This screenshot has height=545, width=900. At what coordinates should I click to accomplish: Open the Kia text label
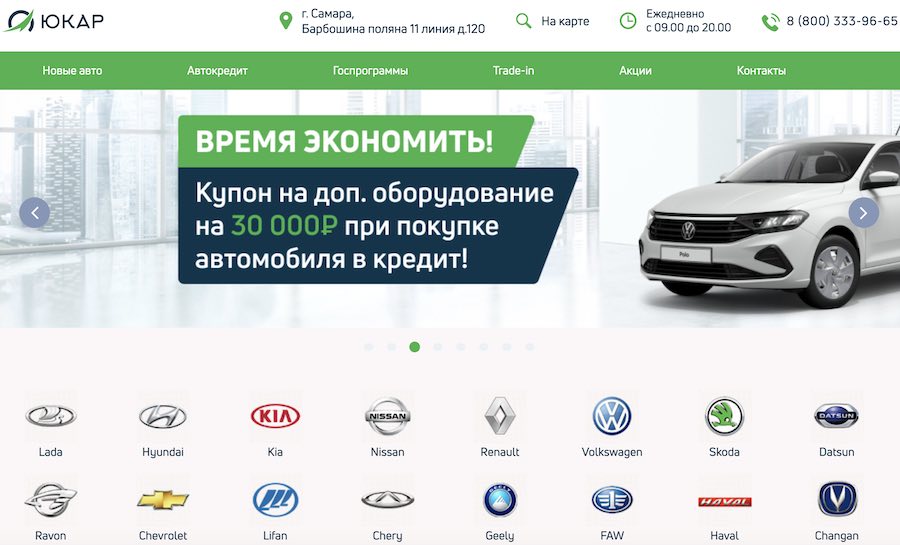(275, 452)
